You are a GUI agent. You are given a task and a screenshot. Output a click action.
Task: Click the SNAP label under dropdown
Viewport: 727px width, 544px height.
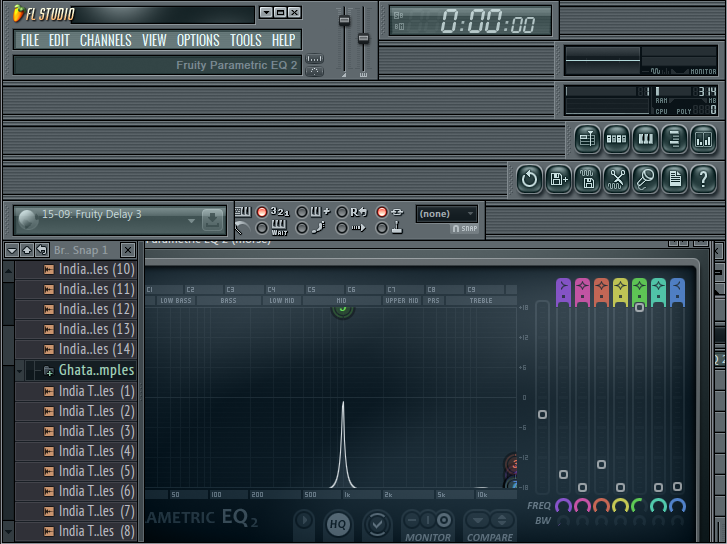[465, 229]
